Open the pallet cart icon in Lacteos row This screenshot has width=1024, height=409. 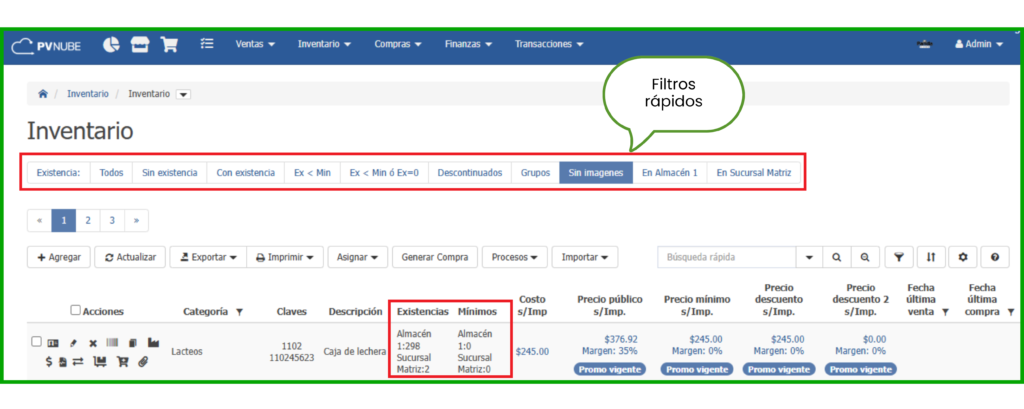point(100,361)
